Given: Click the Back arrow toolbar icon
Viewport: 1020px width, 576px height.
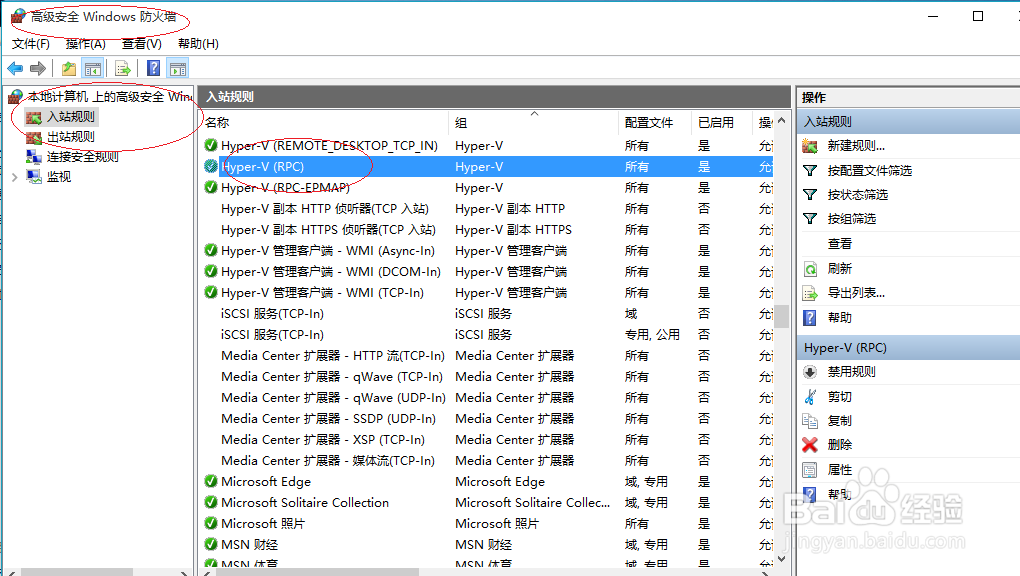Looking at the screenshot, I should click(15, 68).
